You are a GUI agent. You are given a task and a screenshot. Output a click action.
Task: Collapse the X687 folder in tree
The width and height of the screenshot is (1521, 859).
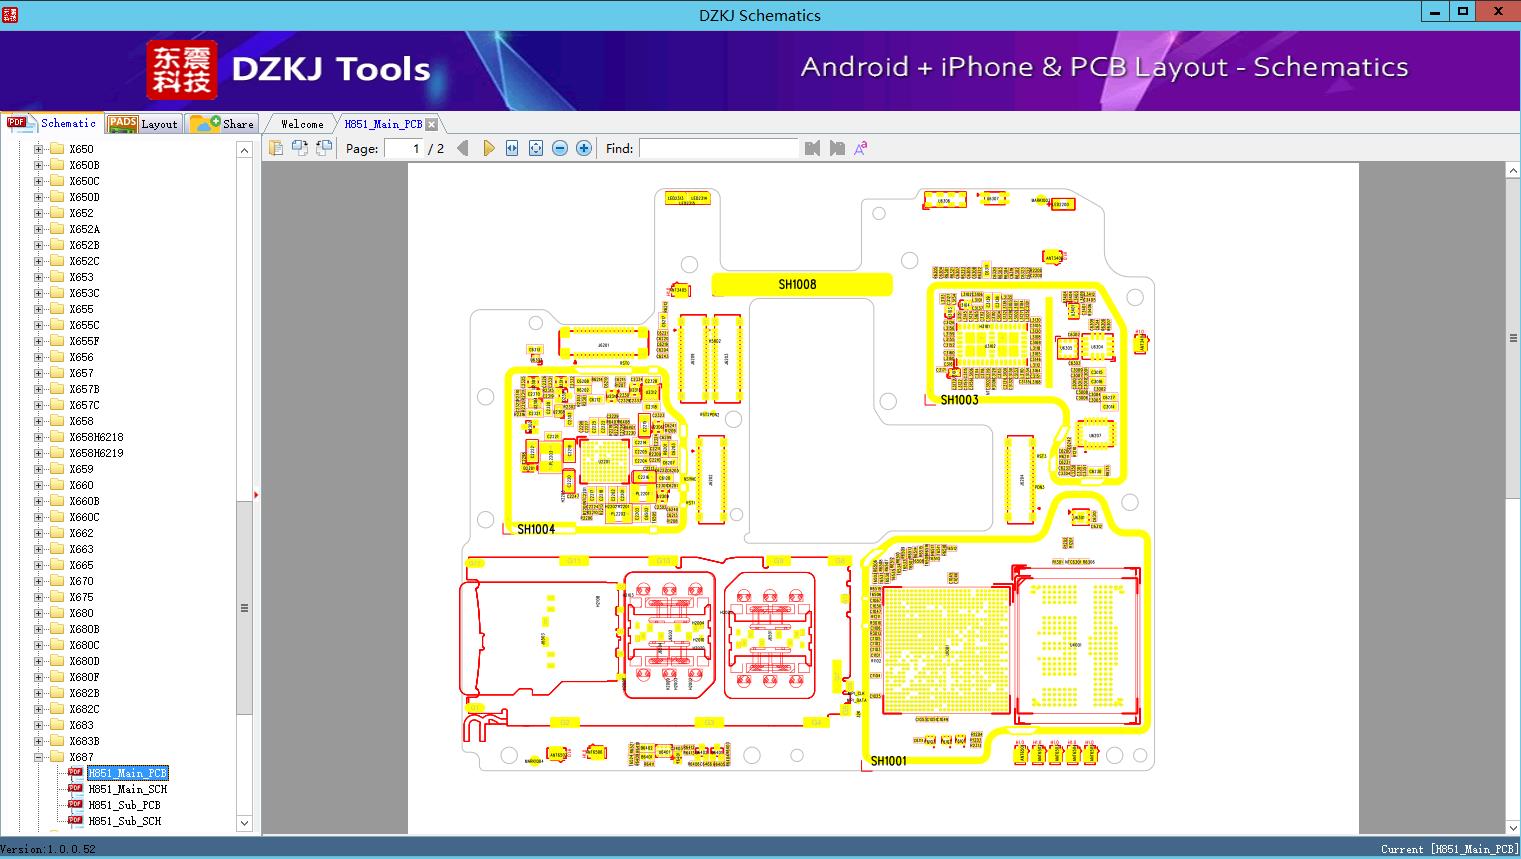pyautogui.click(x=38, y=757)
